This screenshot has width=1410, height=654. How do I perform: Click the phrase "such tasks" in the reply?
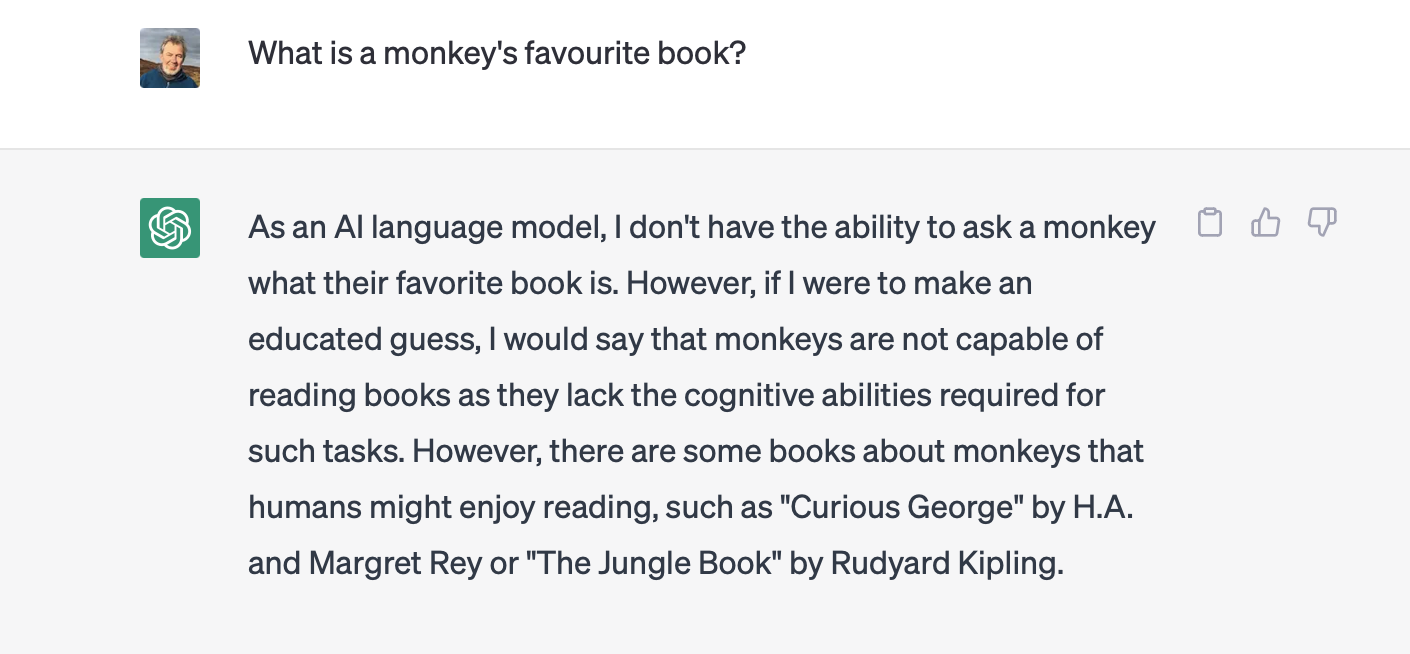coord(325,452)
